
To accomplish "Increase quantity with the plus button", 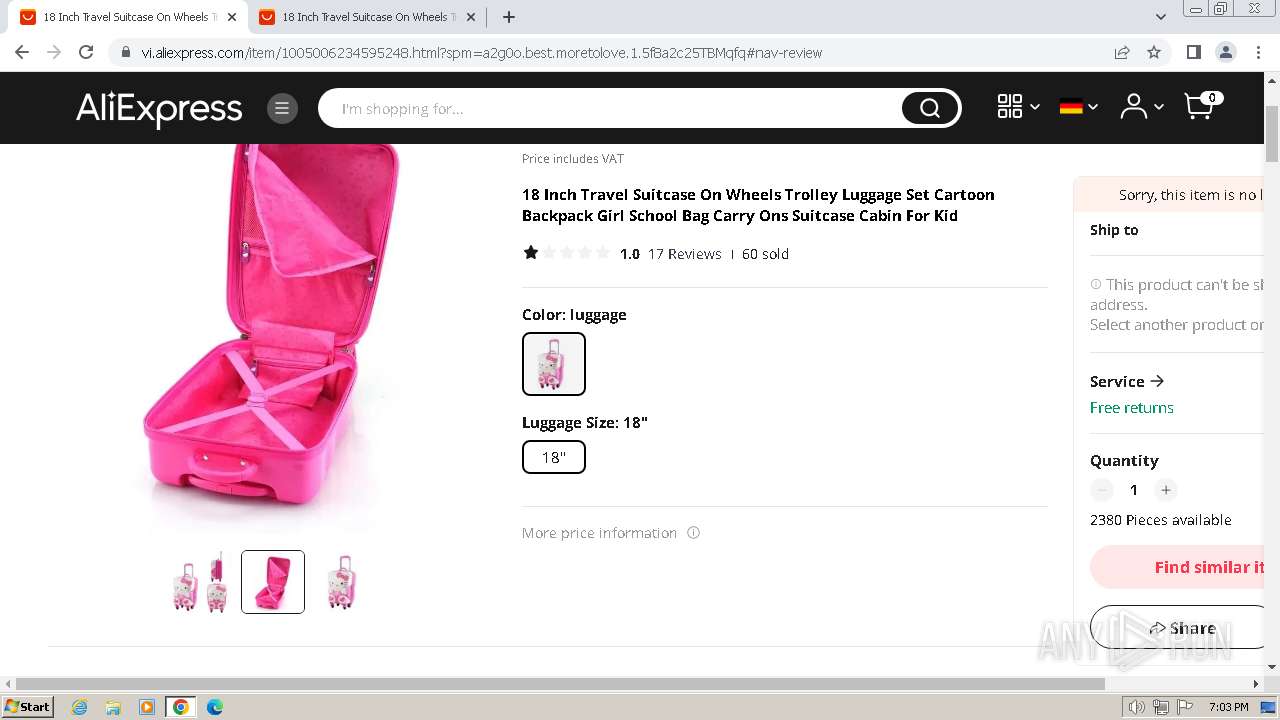I will point(1165,490).
